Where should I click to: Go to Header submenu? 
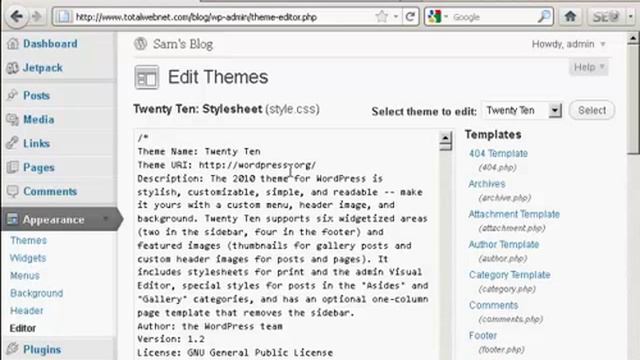pos(27,311)
